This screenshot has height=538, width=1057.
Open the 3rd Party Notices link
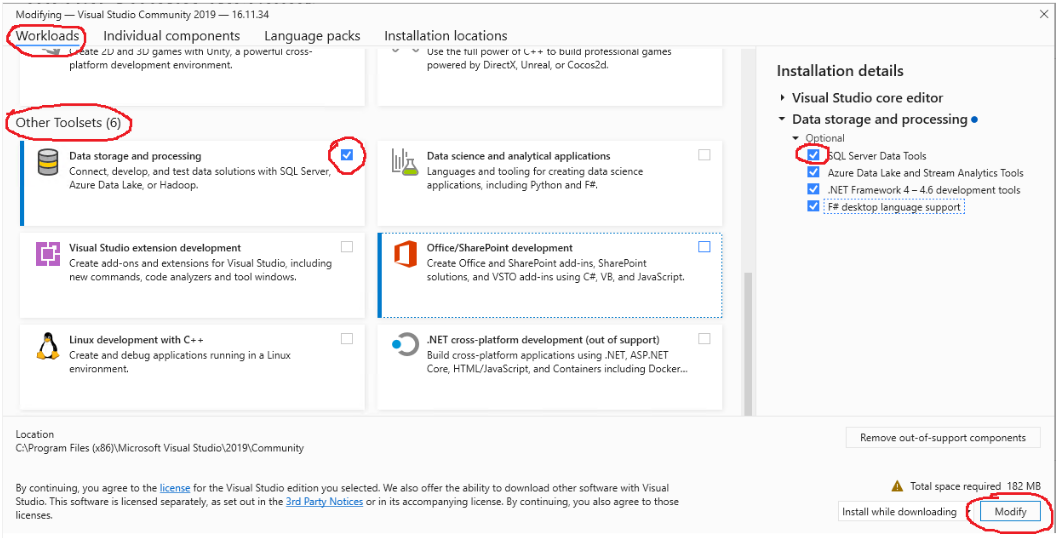pos(324,502)
